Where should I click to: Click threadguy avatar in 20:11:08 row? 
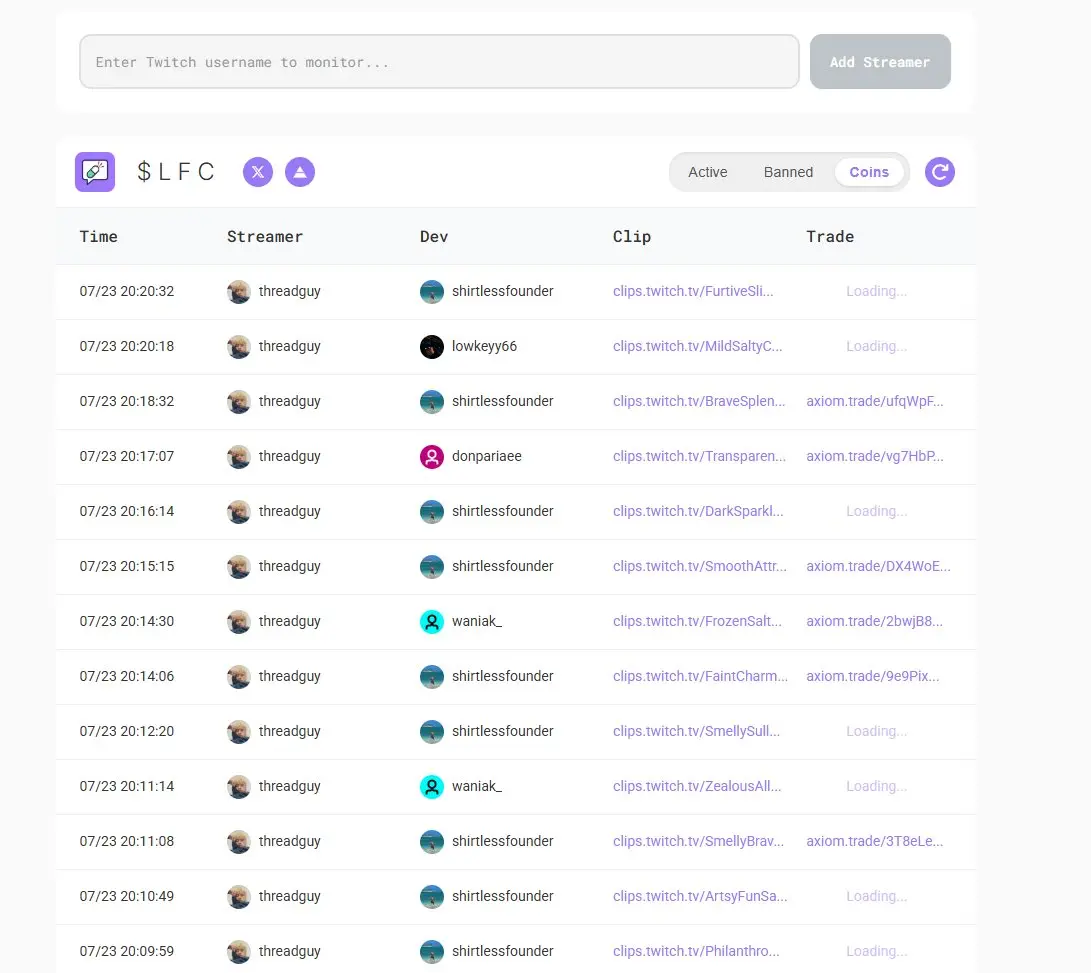(239, 841)
